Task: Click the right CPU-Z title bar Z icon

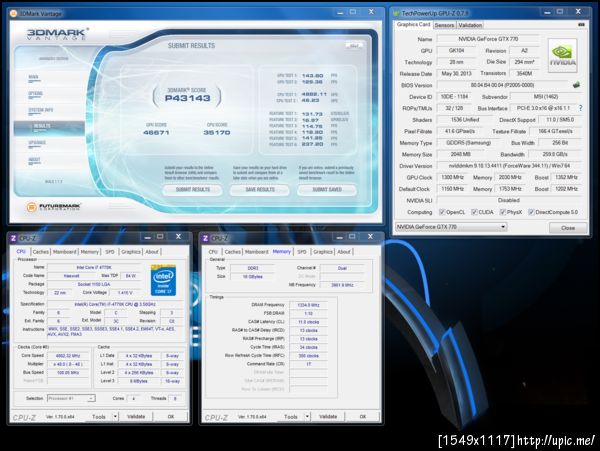Action: click(x=205, y=238)
